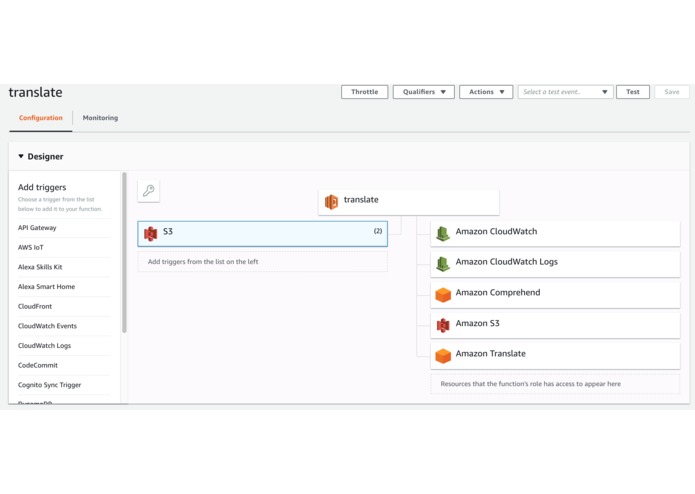Switch to the Monitoring tab

[x=100, y=118]
